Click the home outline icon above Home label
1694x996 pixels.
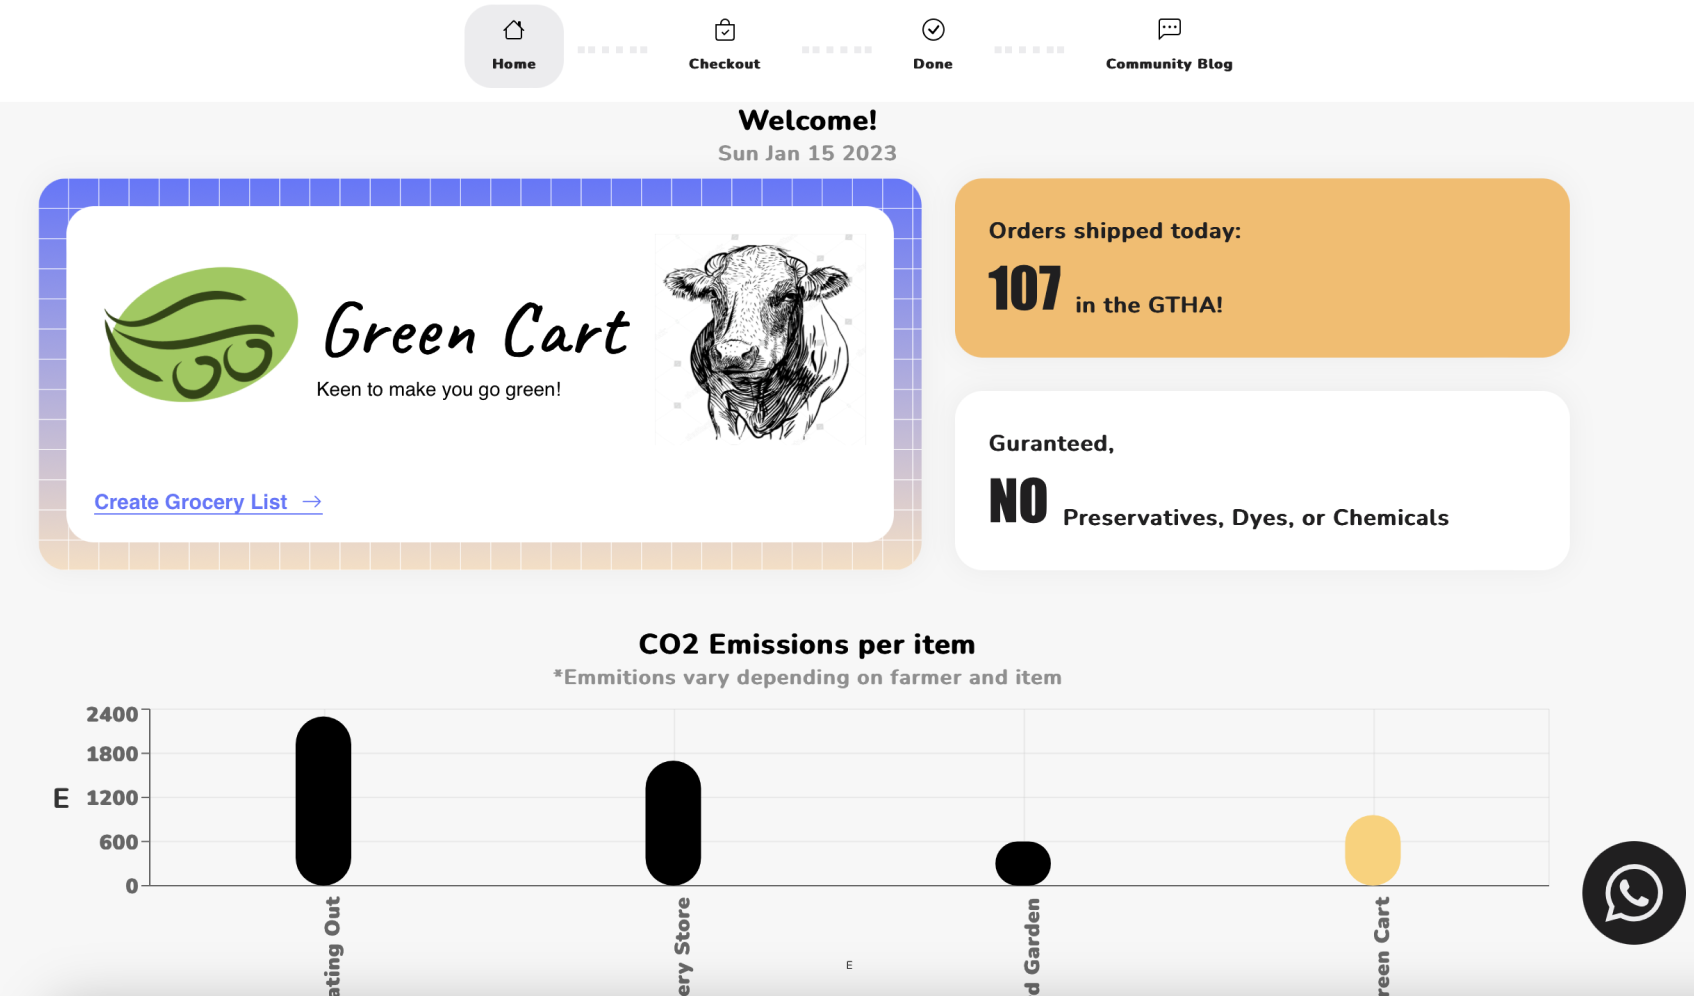coord(514,30)
